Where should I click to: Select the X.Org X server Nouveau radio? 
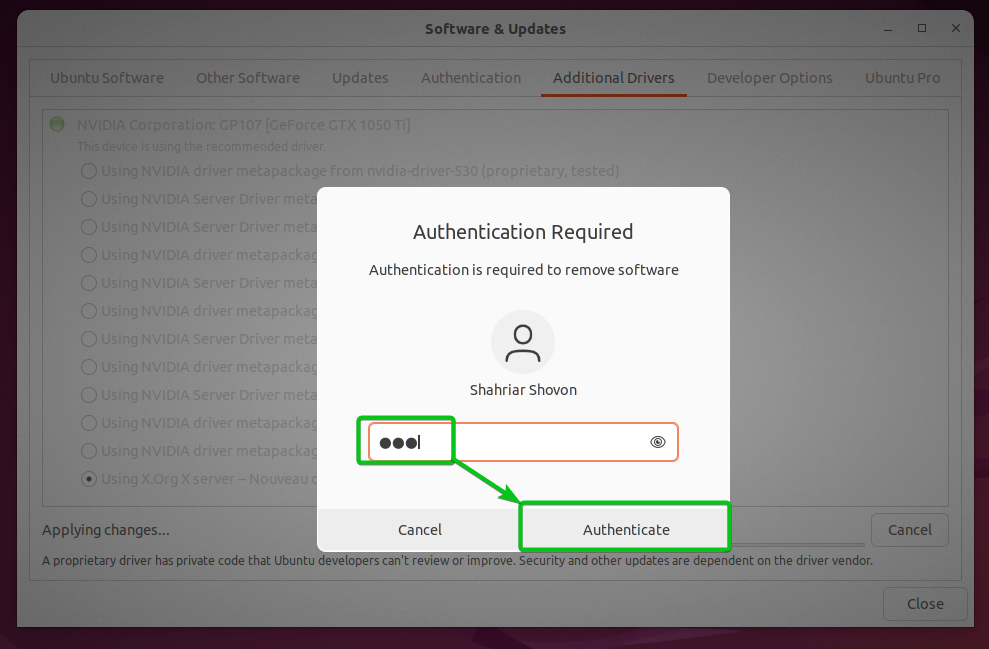click(89, 479)
